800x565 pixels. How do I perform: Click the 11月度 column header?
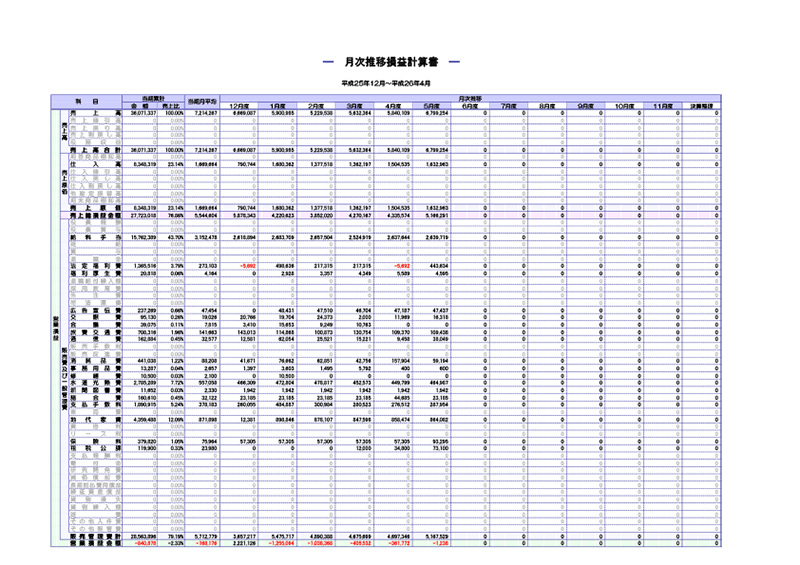tap(663, 106)
